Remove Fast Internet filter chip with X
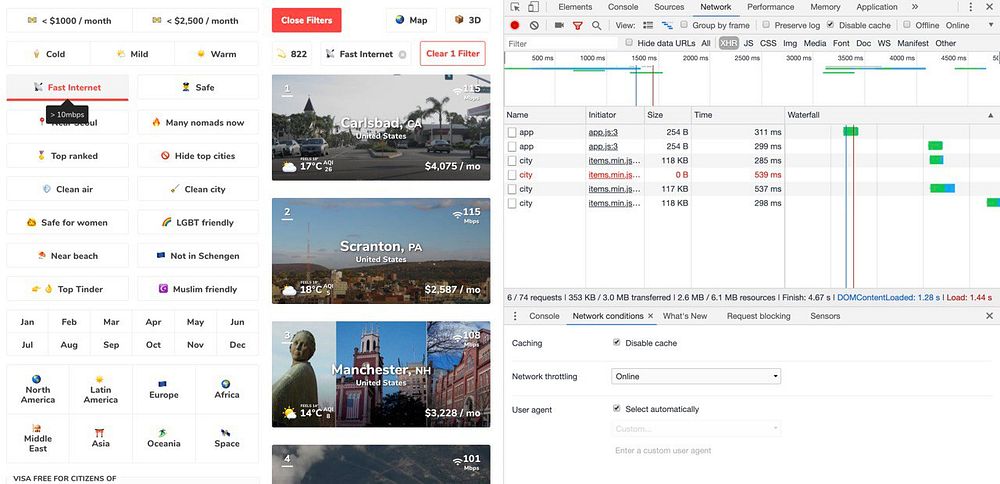This screenshot has width=1000, height=484. coord(402,54)
